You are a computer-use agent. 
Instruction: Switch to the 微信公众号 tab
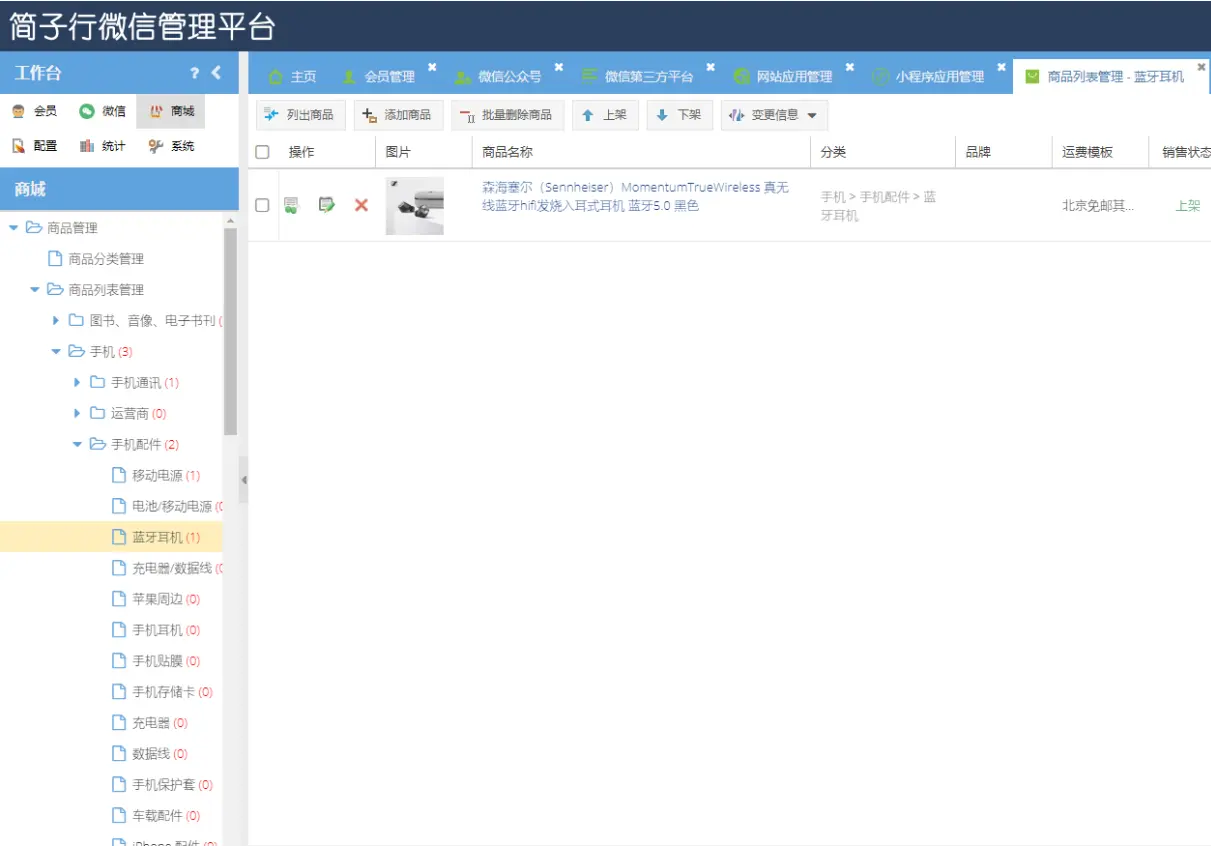coord(498,76)
